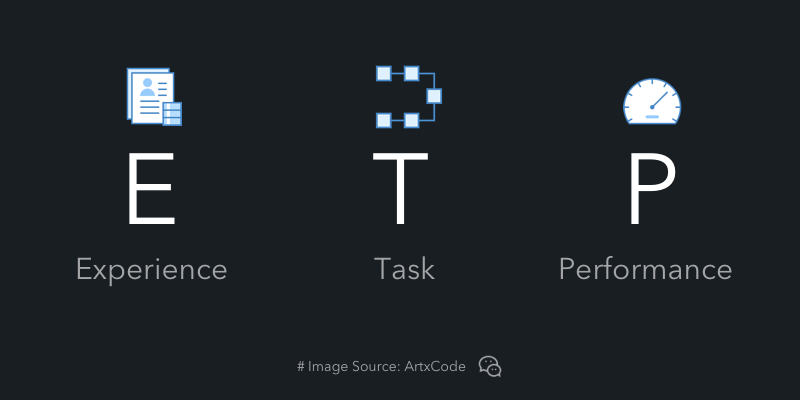
Task: Select the small data table on resume icon
Action: [x=172, y=114]
